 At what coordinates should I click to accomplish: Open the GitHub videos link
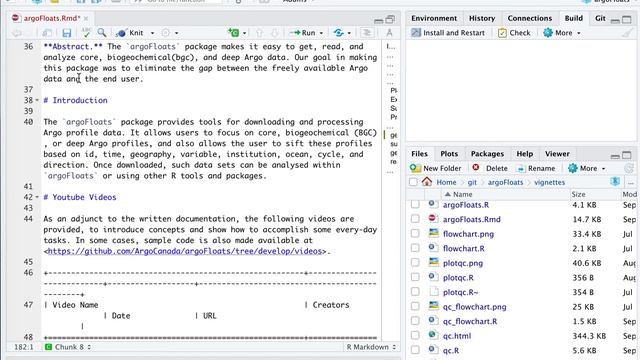(185, 251)
